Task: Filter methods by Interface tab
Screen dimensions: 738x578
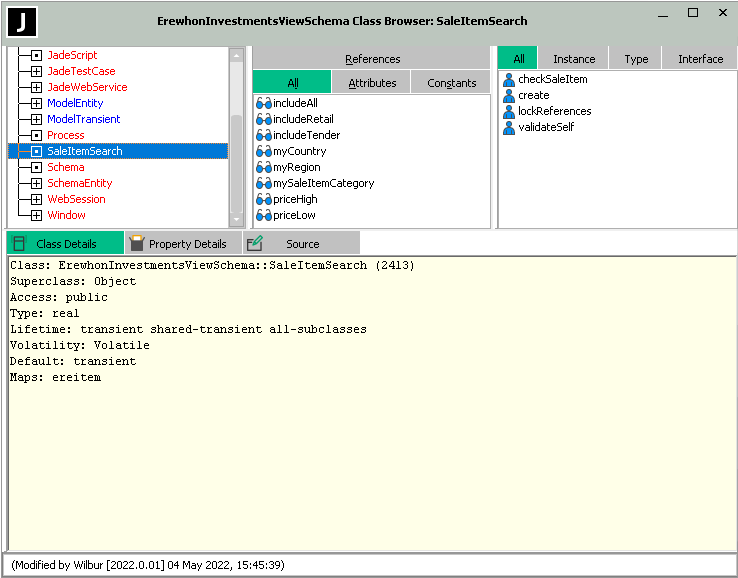Action: point(700,59)
